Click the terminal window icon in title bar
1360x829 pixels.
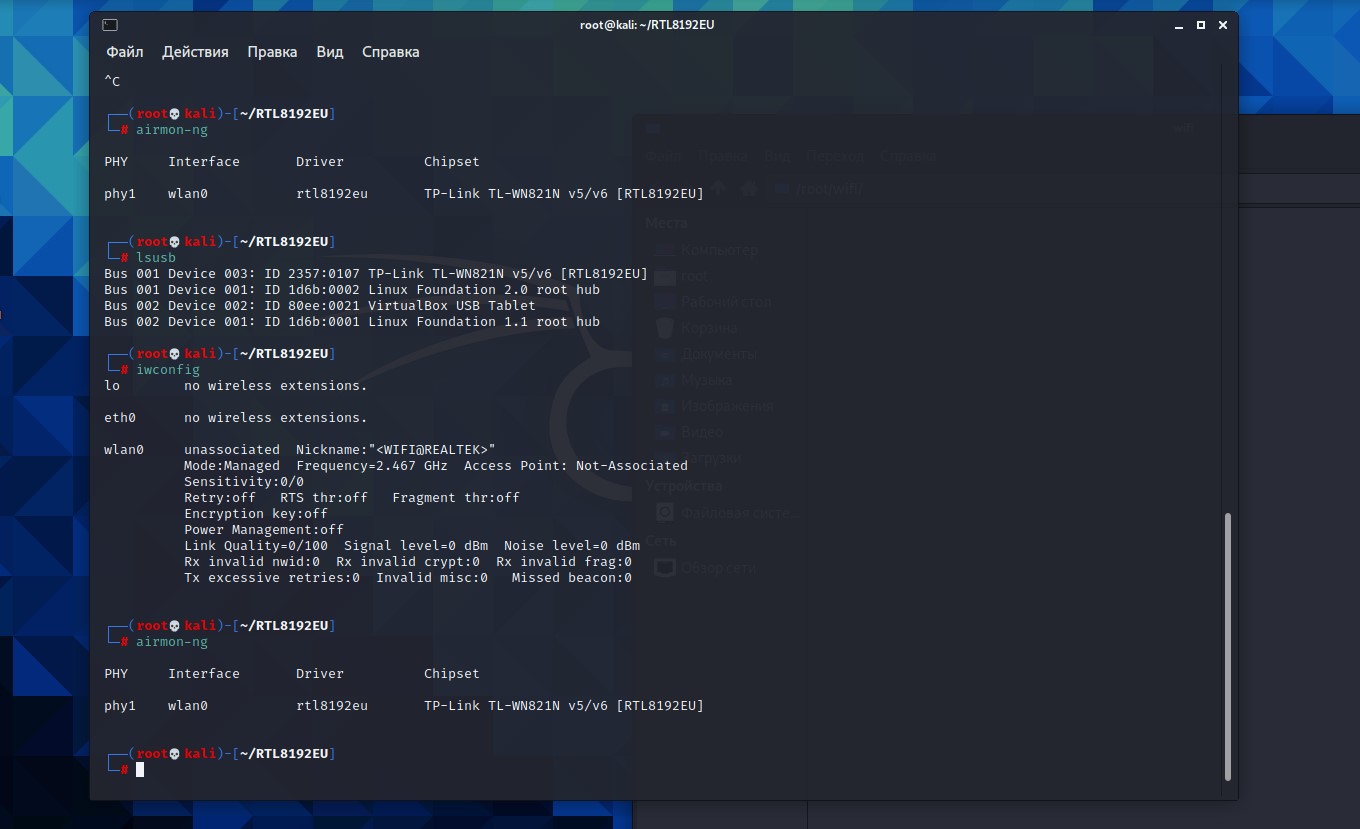pos(110,25)
